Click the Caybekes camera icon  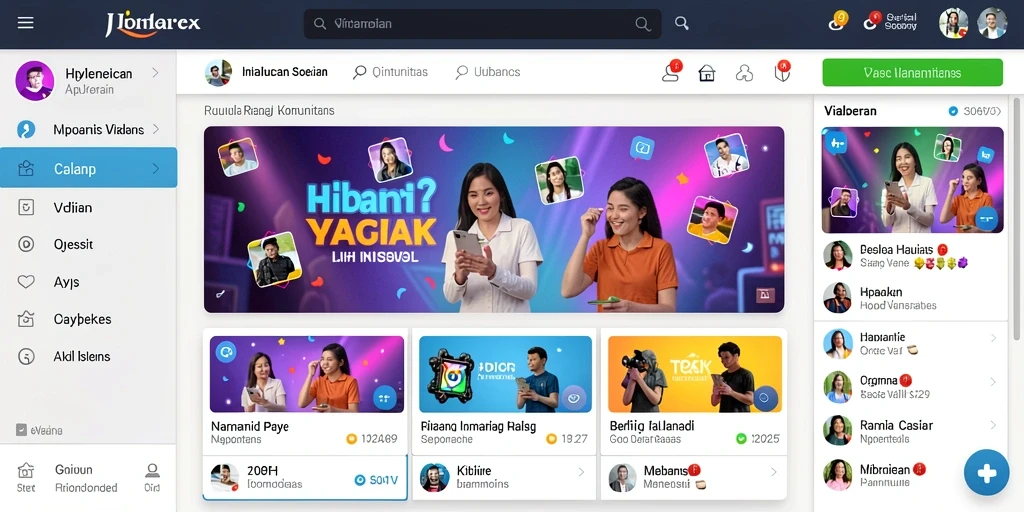(25, 319)
